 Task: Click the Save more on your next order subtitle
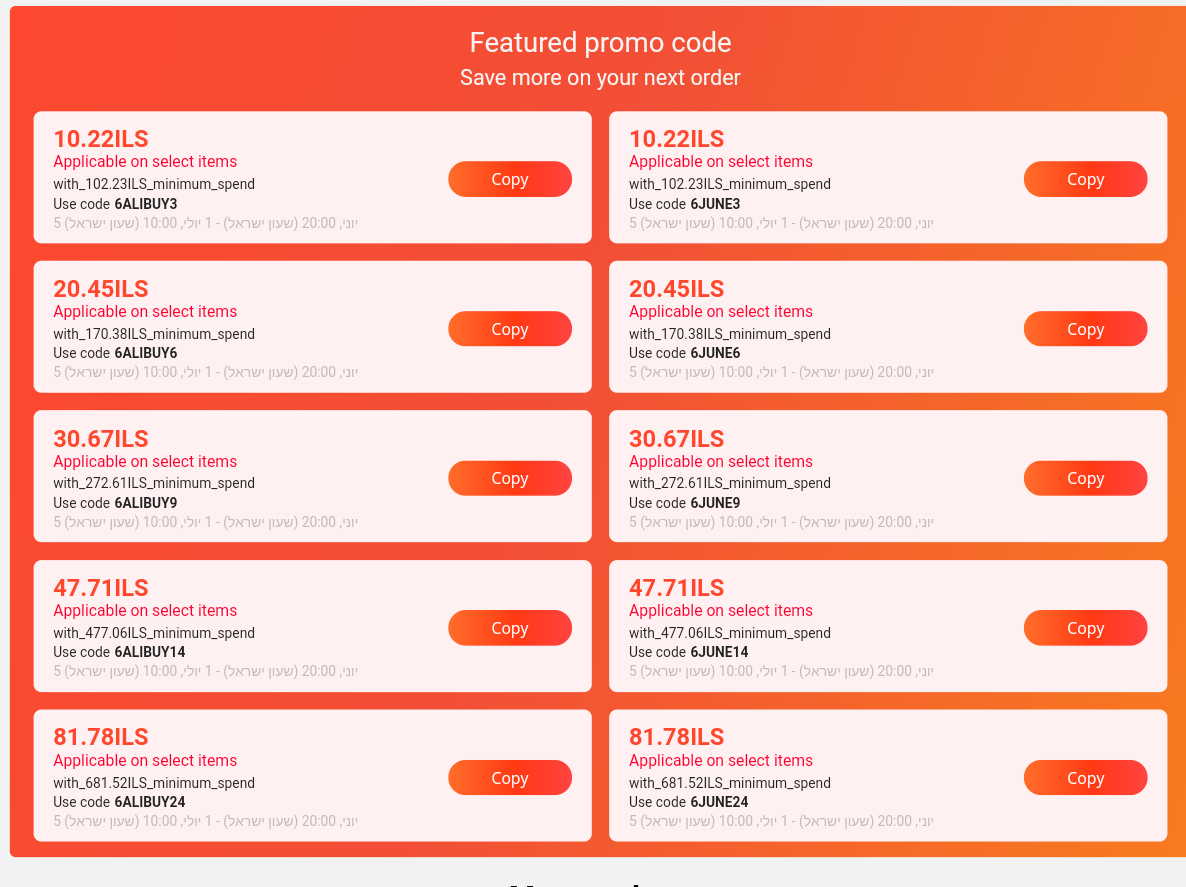[600, 78]
